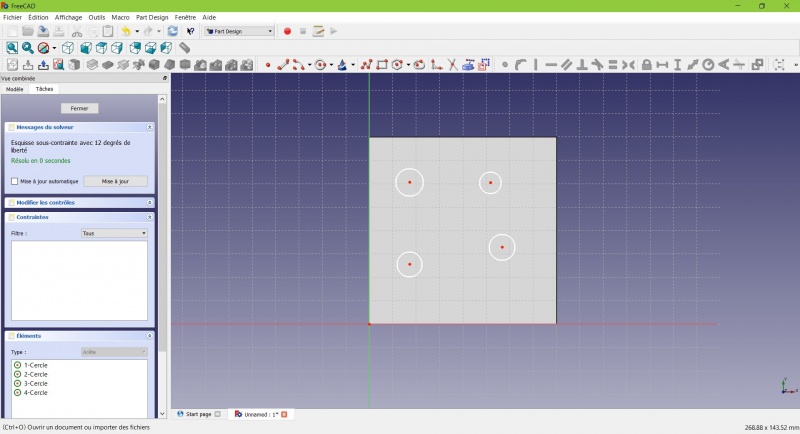Switch to the front view cube
Viewport: 800px width, 434px height.
coord(86,48)
